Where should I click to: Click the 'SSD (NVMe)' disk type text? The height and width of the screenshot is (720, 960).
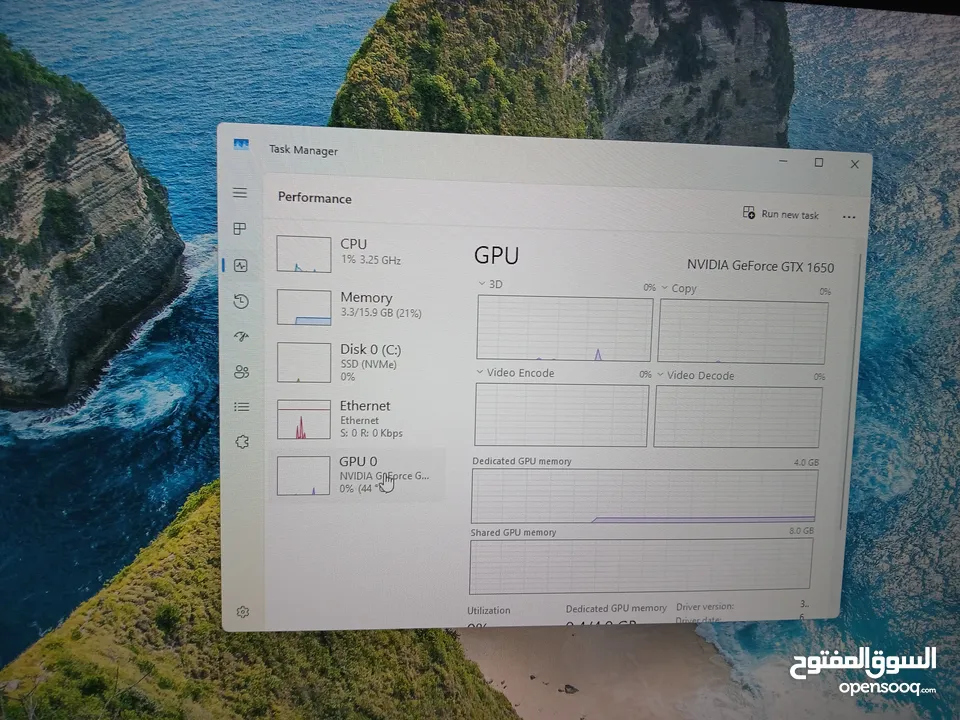[x=369, y=364]
